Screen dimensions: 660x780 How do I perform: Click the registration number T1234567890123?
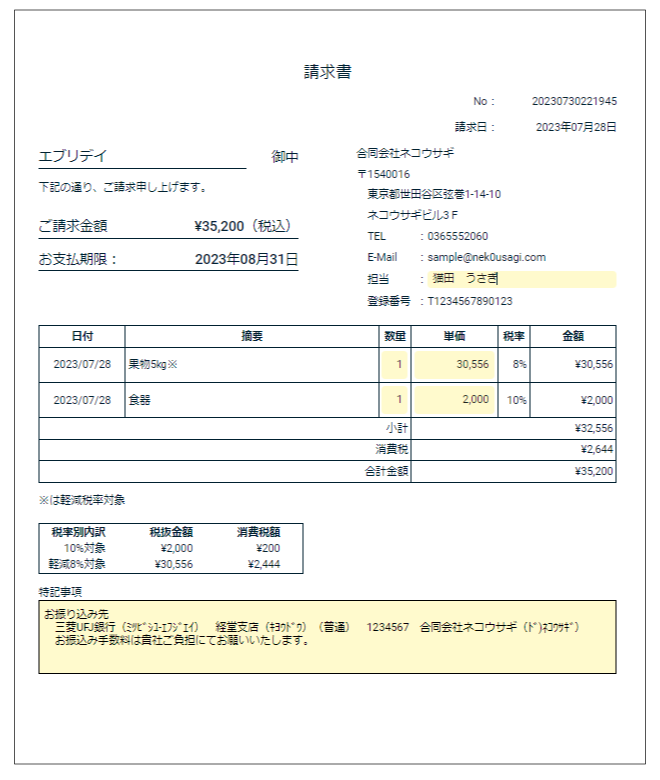pos(470,301)
